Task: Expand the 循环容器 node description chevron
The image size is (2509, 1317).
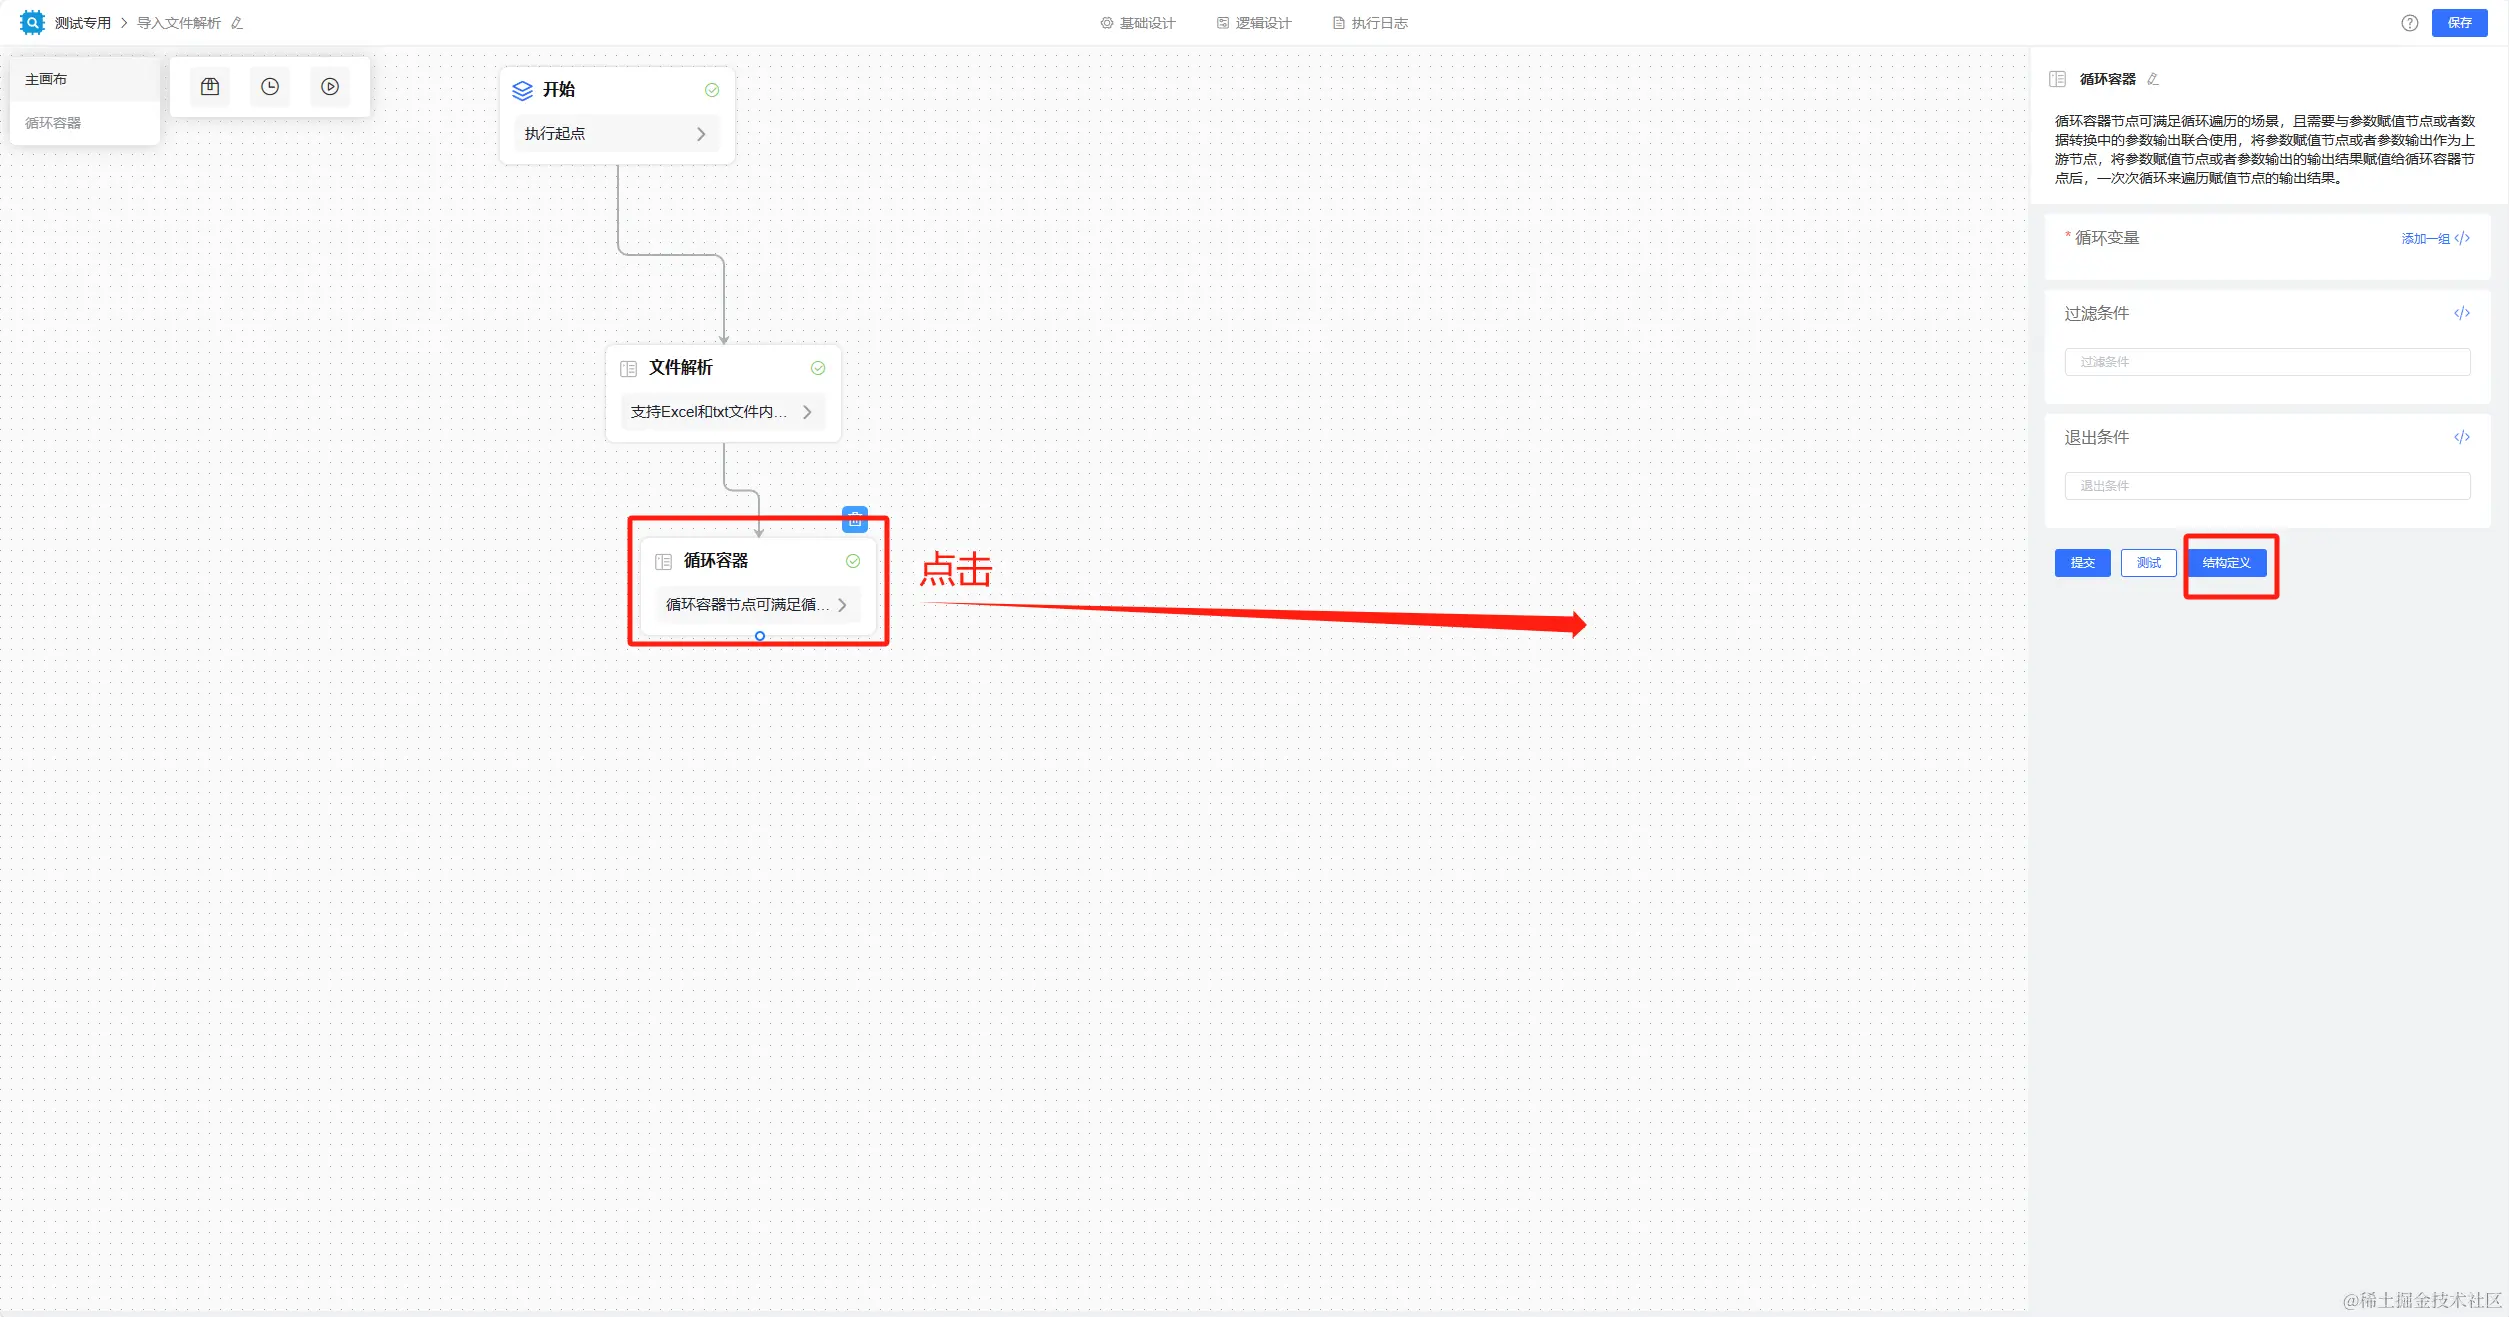Action: coord(842,605)
